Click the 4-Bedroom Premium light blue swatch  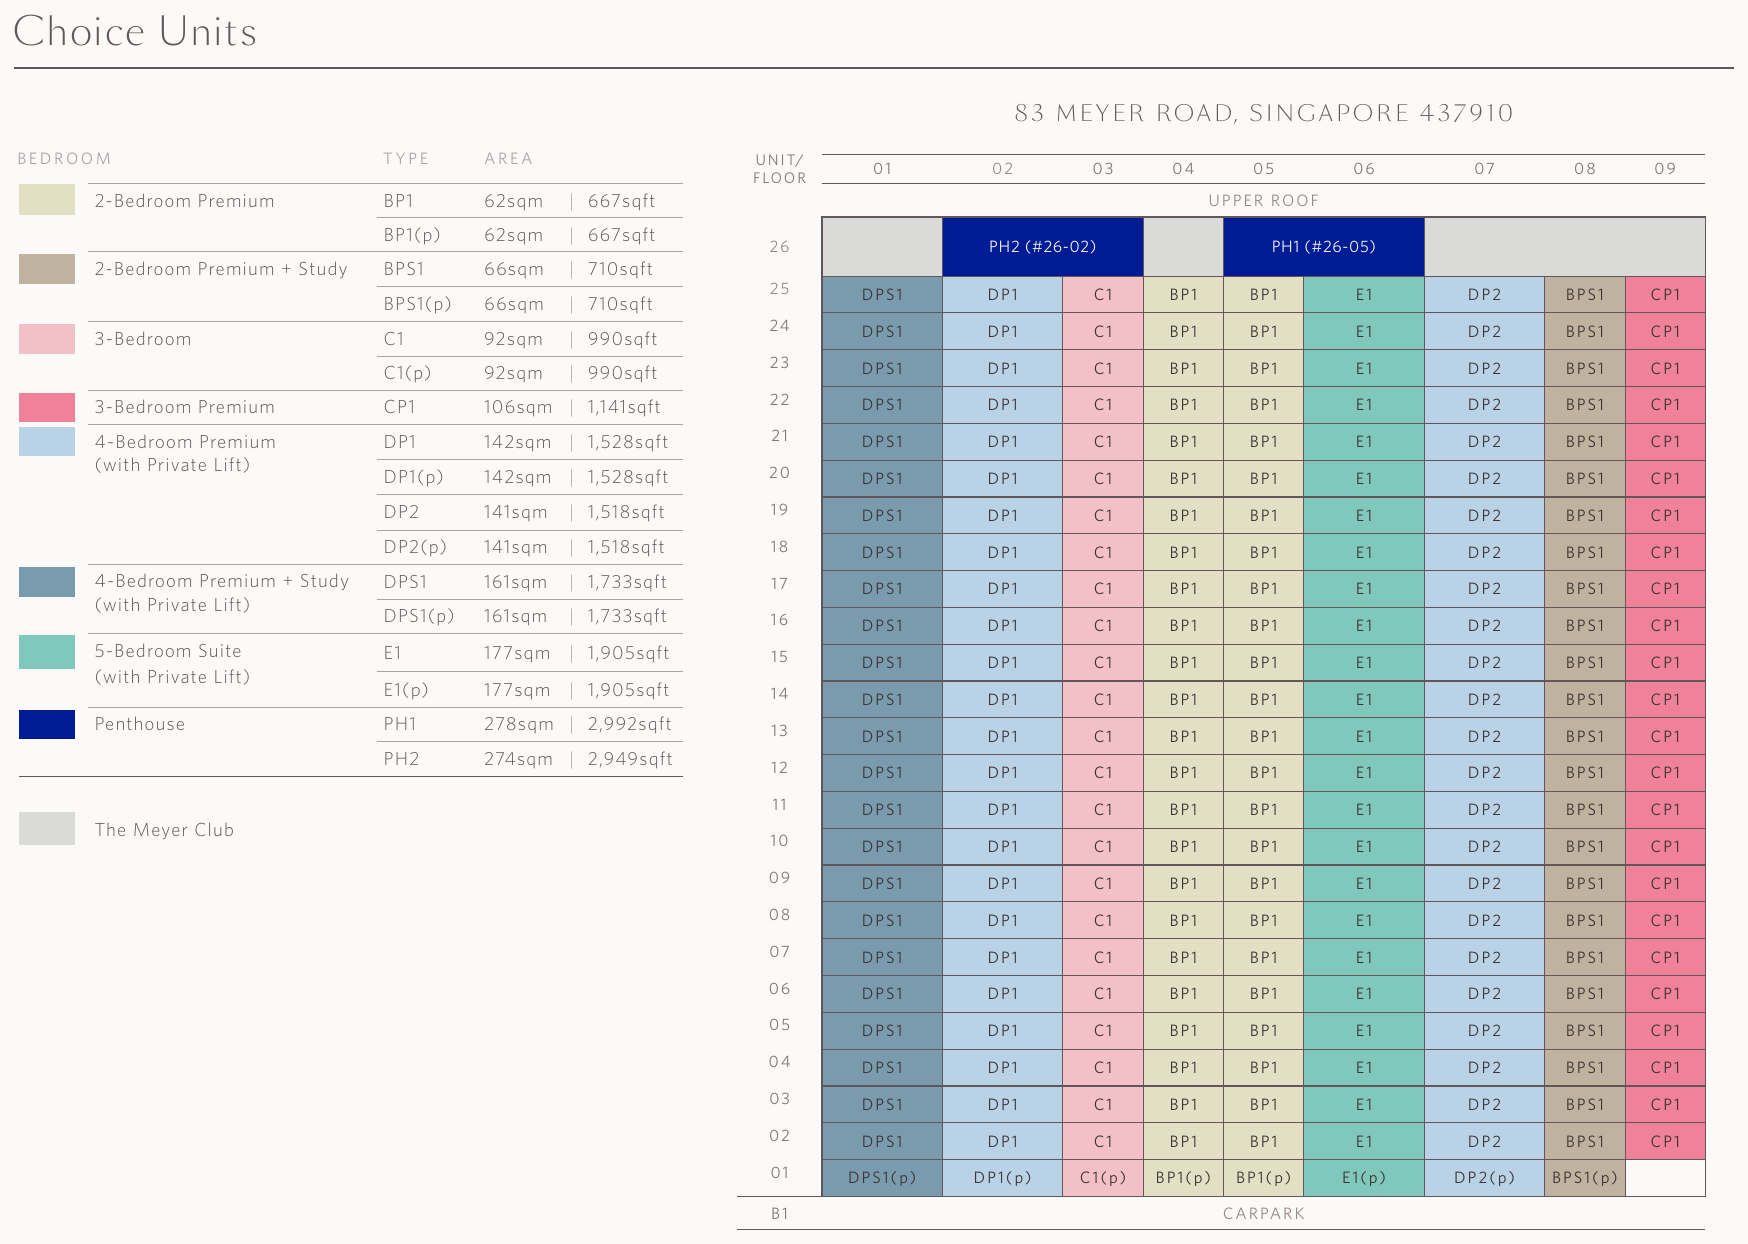[x=47, y=441]
